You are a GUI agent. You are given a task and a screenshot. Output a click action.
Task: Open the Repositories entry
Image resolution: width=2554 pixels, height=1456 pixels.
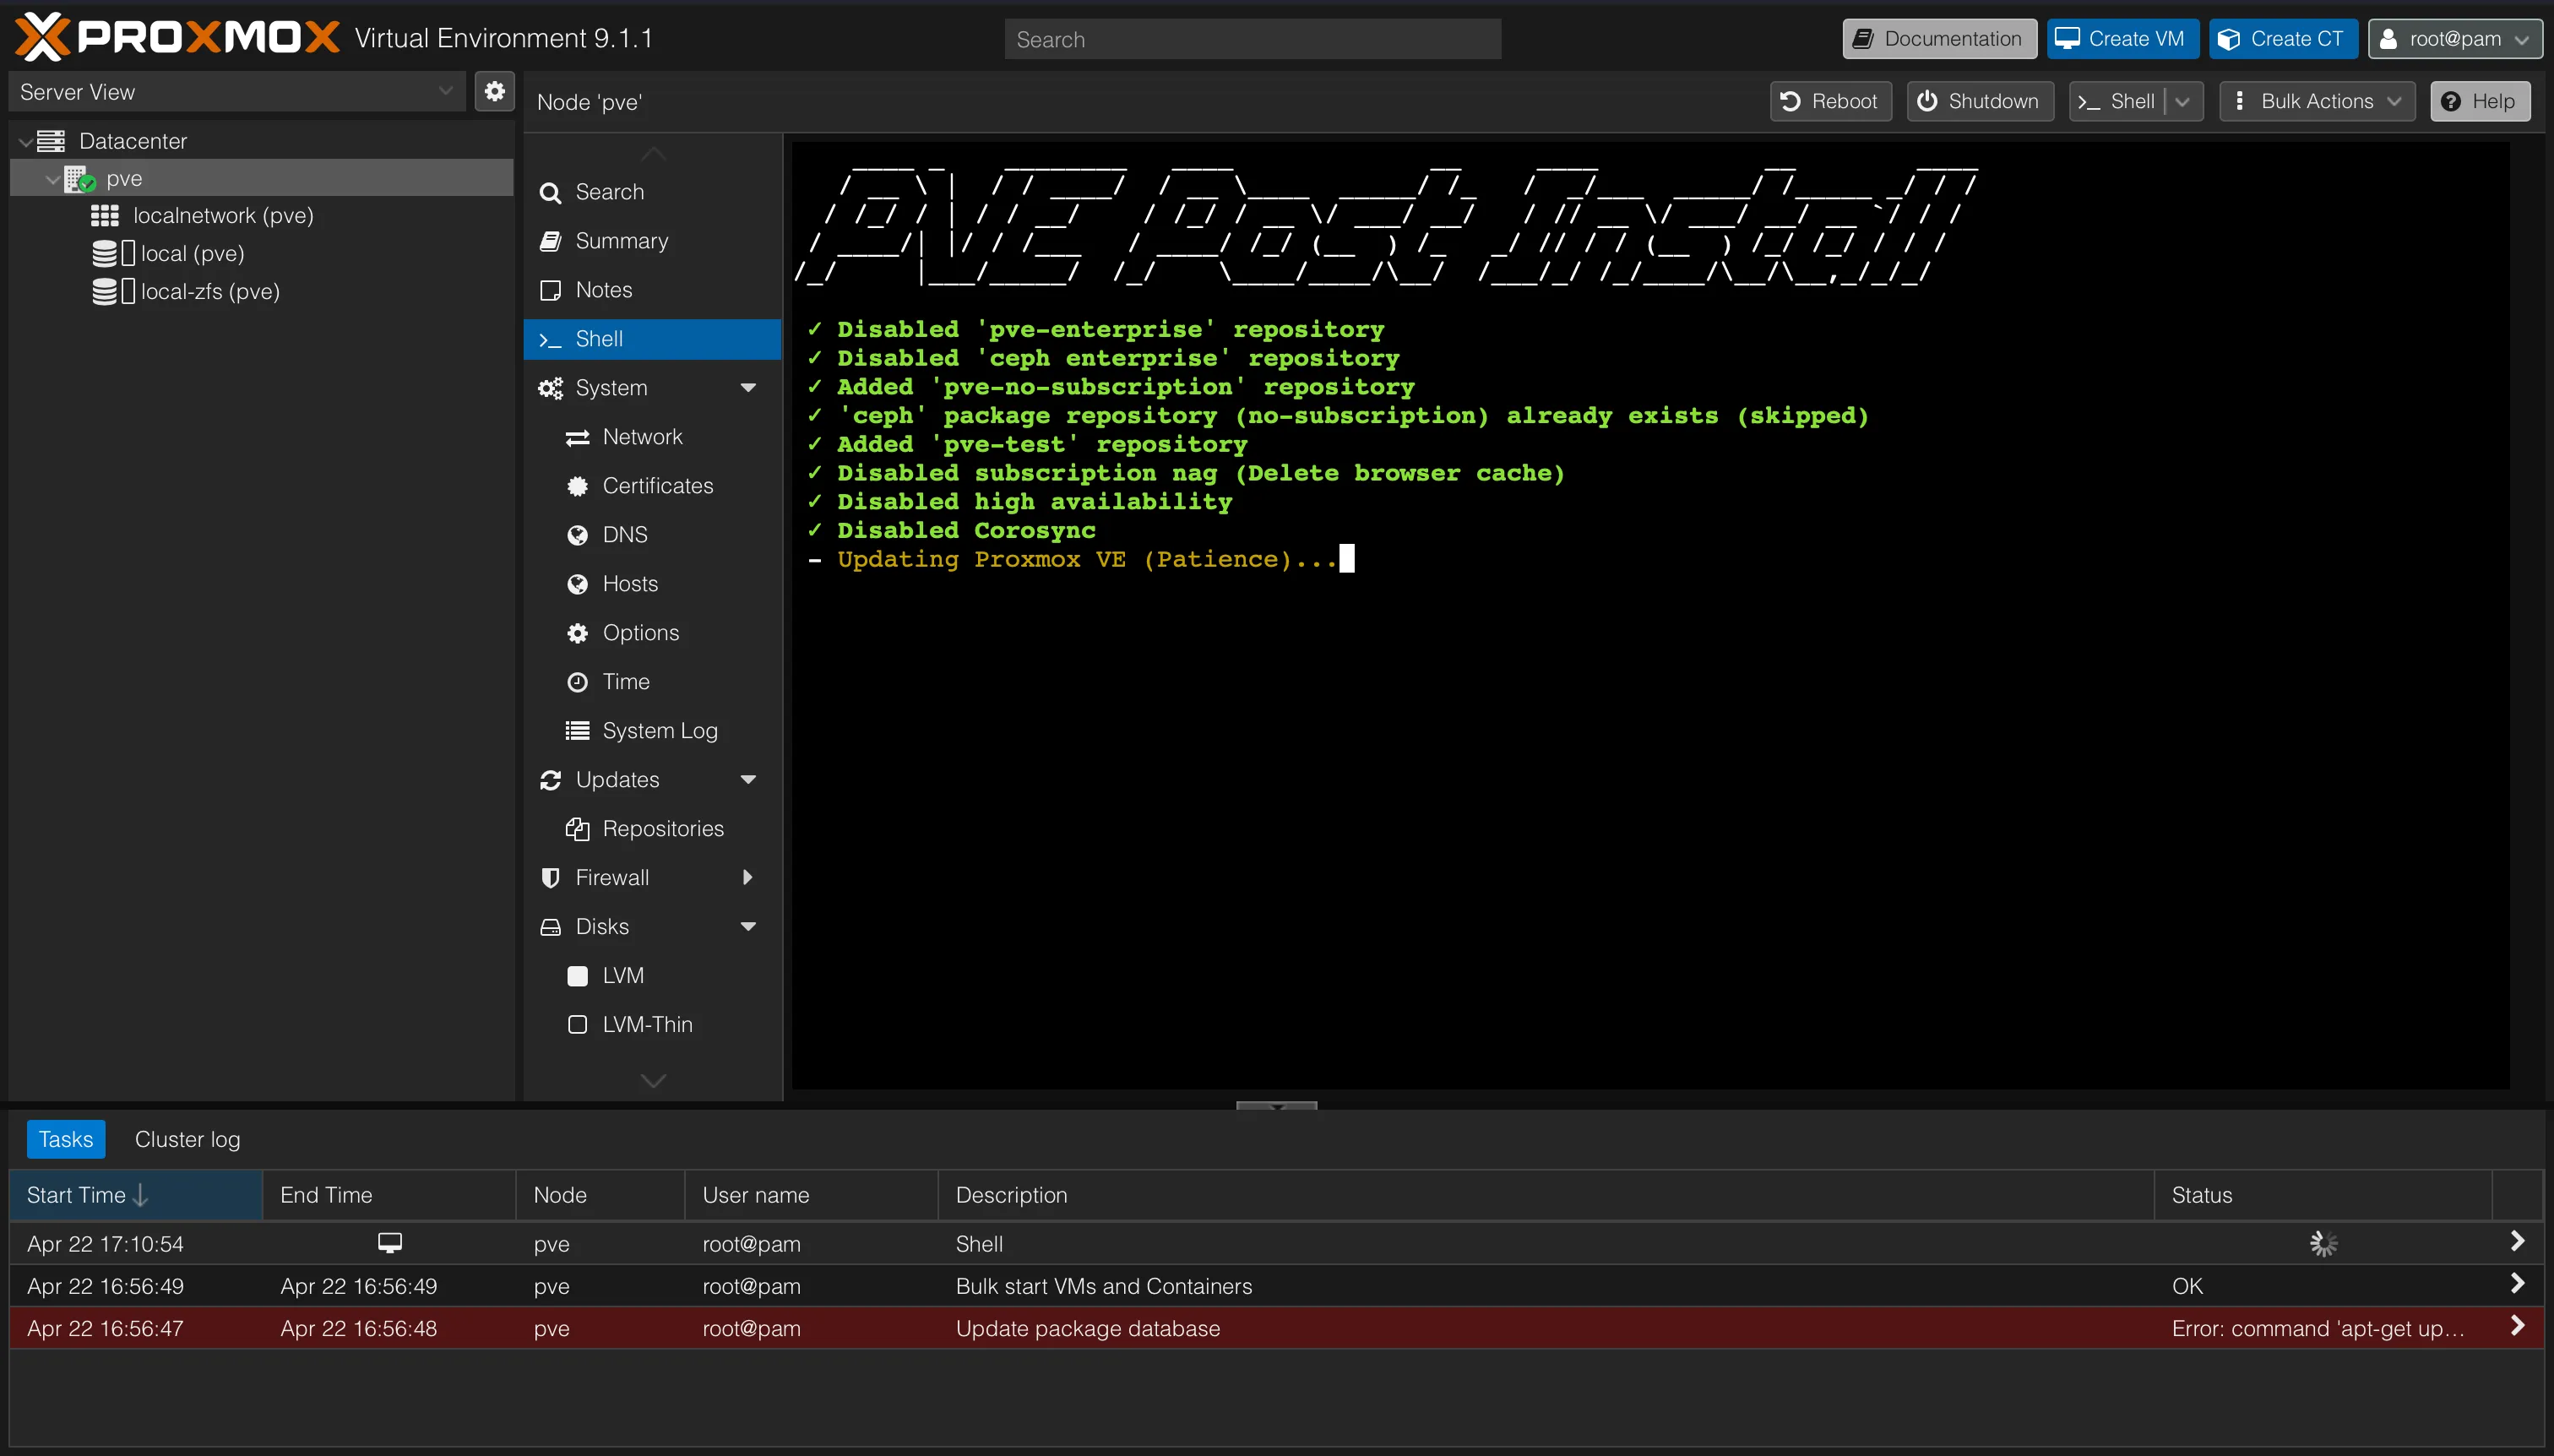(x=652, y=829)
